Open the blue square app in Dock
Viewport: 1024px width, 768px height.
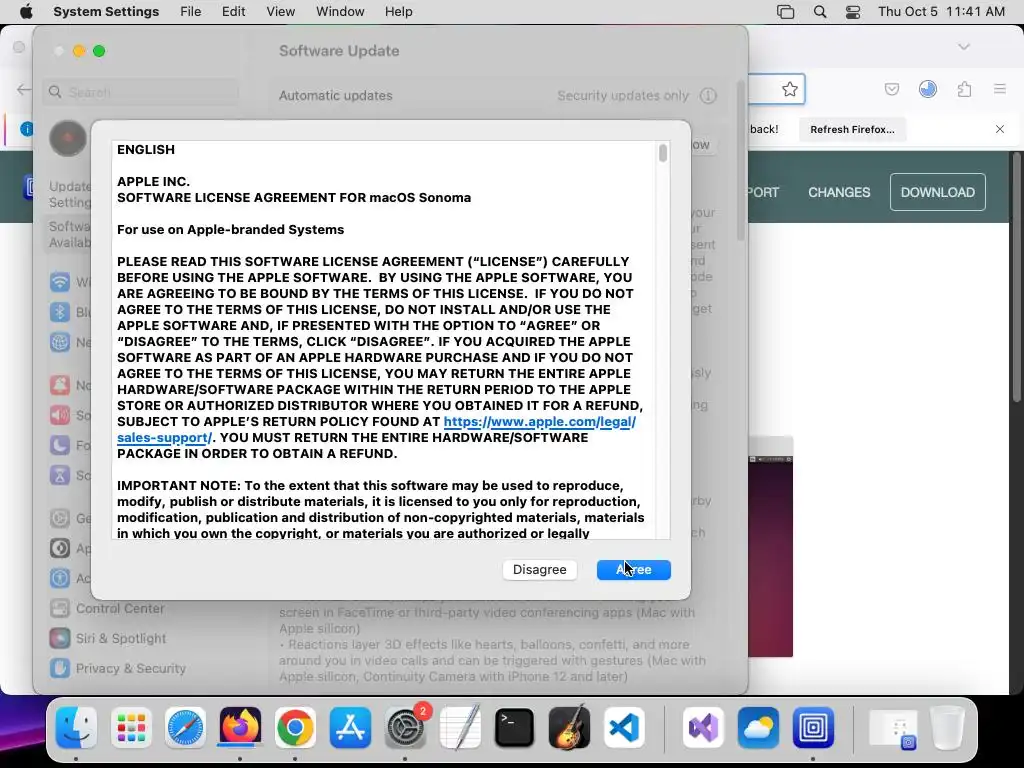pyautogui.click(x=813, y=728)
